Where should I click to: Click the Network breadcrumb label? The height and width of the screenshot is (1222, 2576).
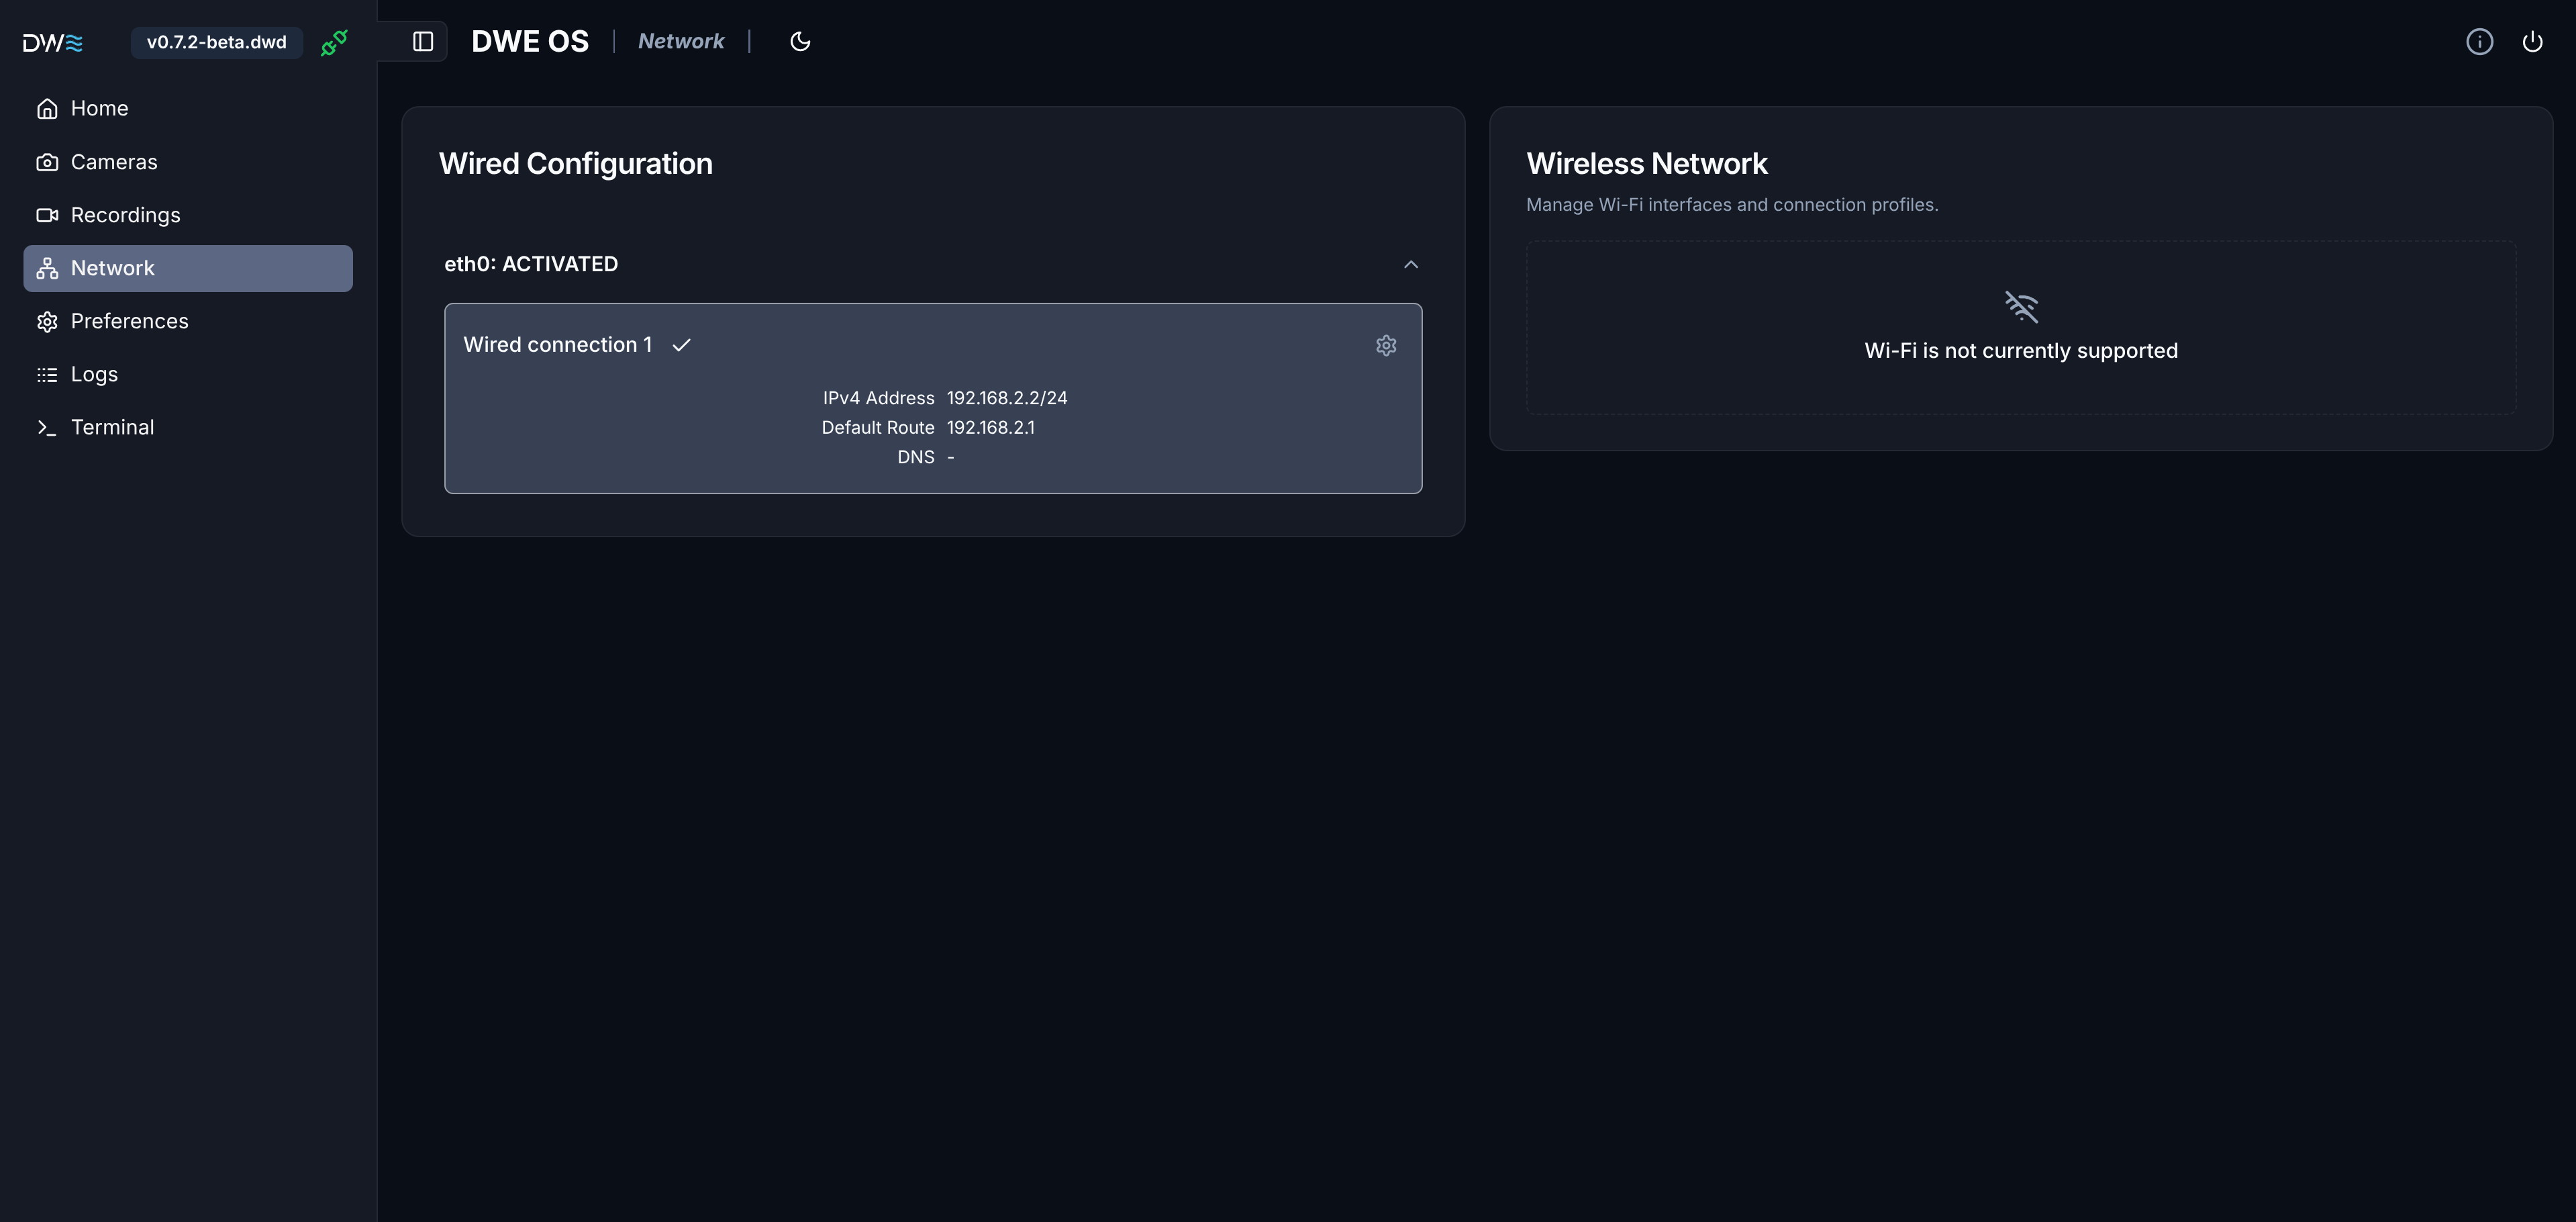(x=681, y=41)
